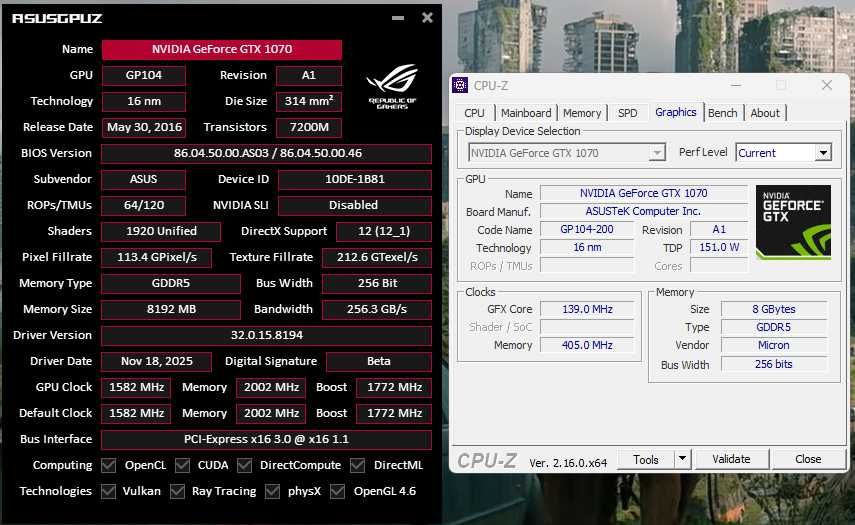The height and width of the screenshot is (525, 855).
Task: Click the GP104 GPU value
Action: click(x=144, y=75)
